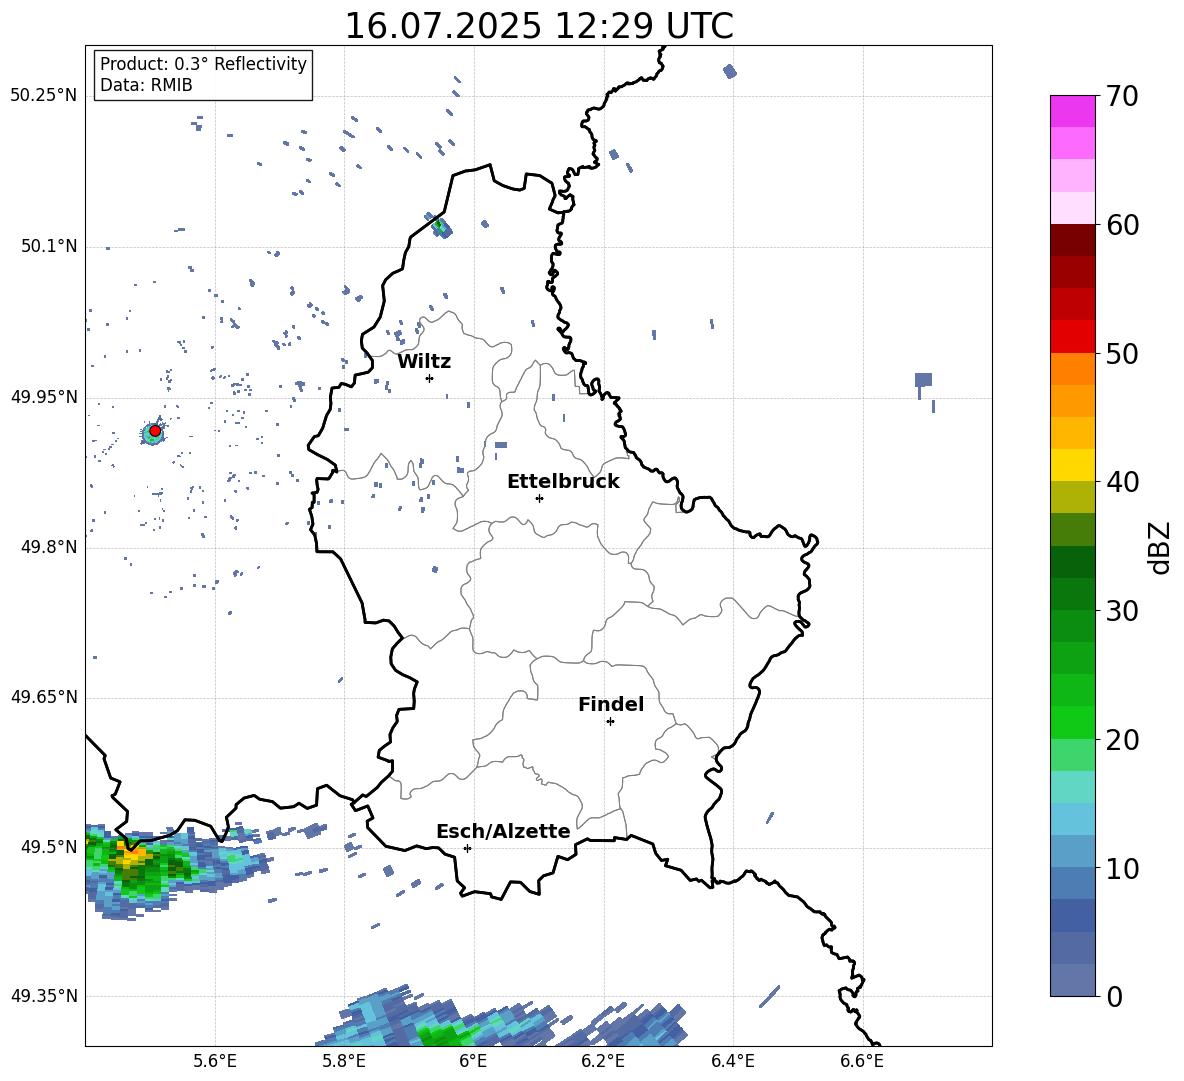Click the colorbar tick label '30'
The height and width of the screenshot is (1081, 1184).
coord(1122,611)
